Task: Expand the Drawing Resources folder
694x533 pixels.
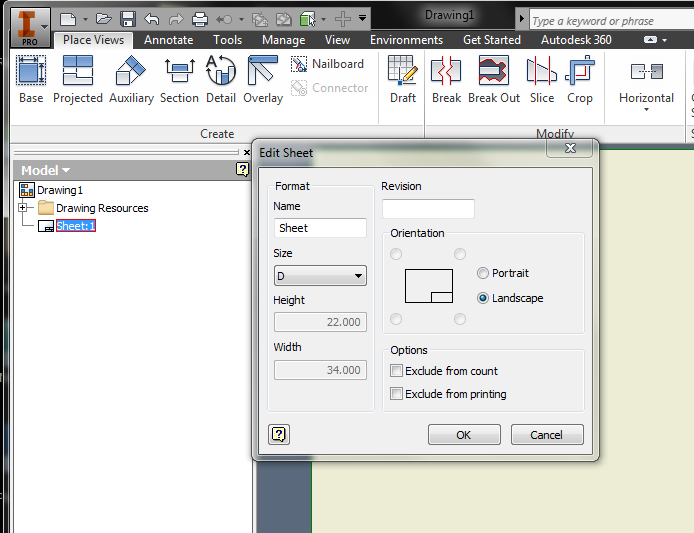Action: click(x=23, y=207)
